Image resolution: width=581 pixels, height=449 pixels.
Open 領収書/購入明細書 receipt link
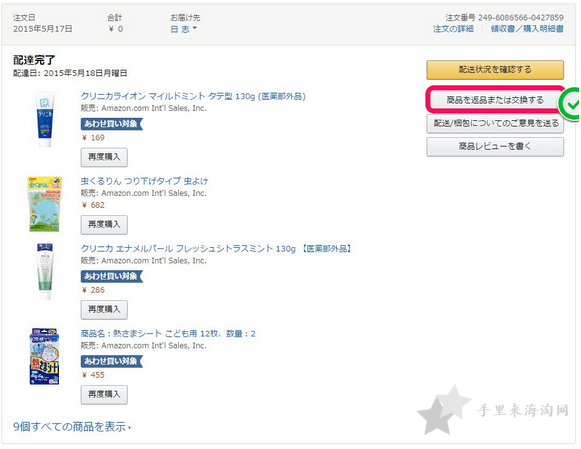[527, 29]
